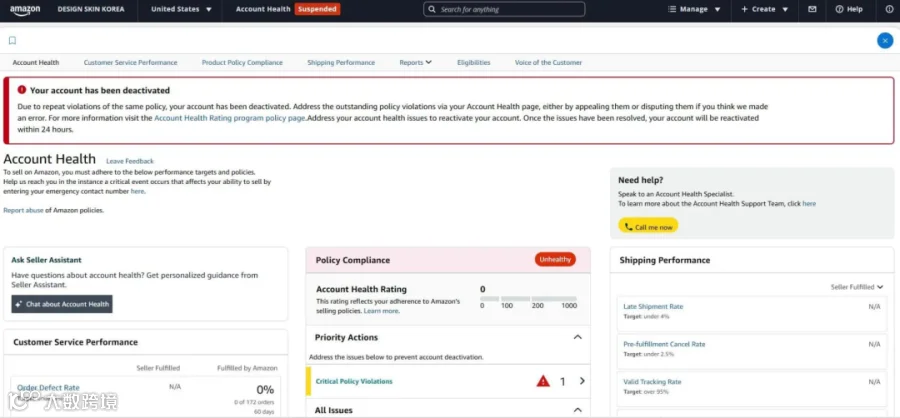Close the panel with blue X button
The width and height of the screenshot is (900, 418).
(885, 41)
